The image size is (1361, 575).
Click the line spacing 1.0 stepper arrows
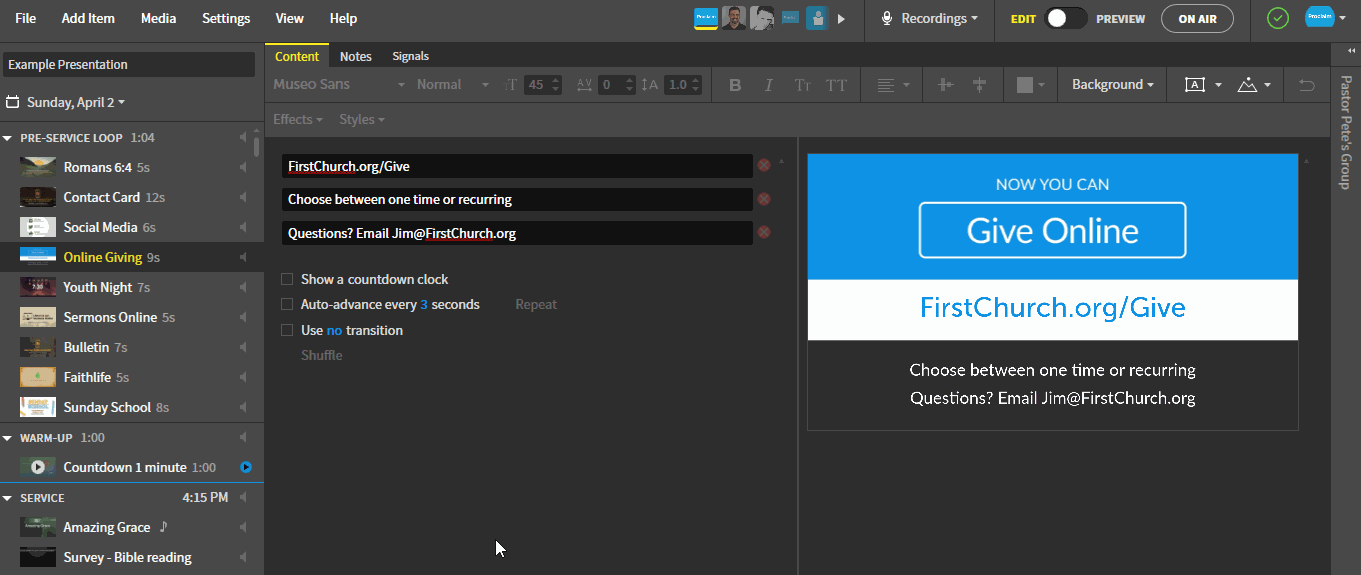click(x=697, y=85)
